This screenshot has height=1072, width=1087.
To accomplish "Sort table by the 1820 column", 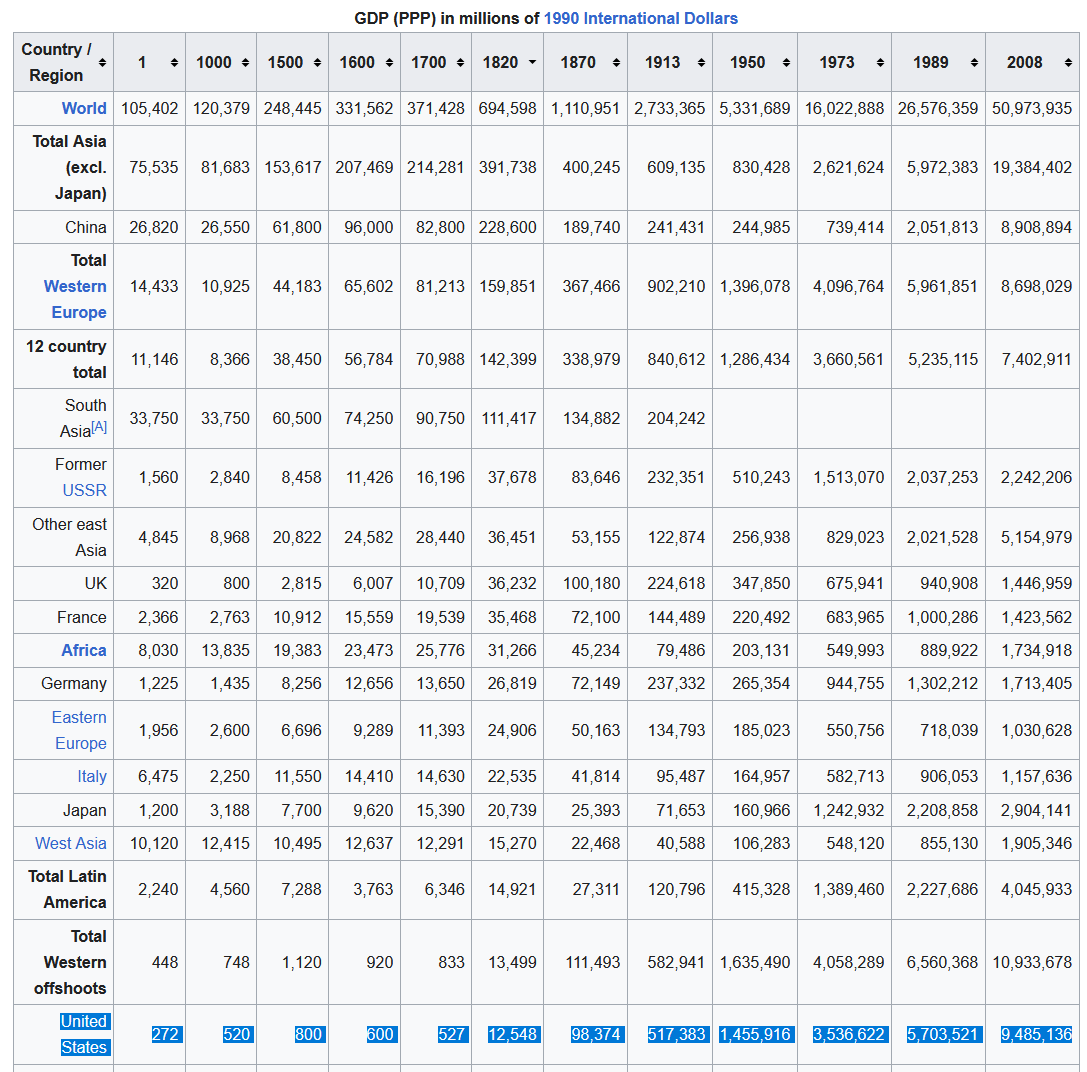I will (532, 62).
